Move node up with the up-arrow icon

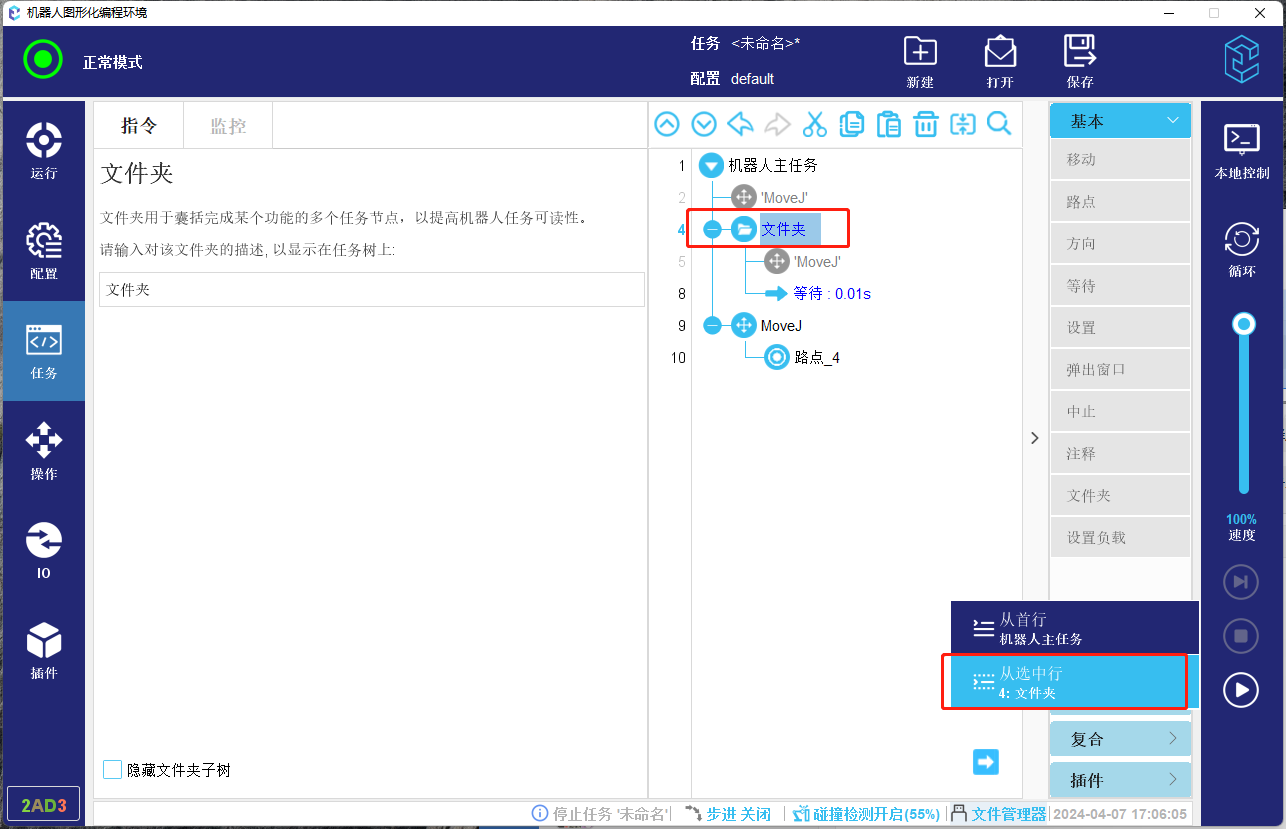point(667,124)
